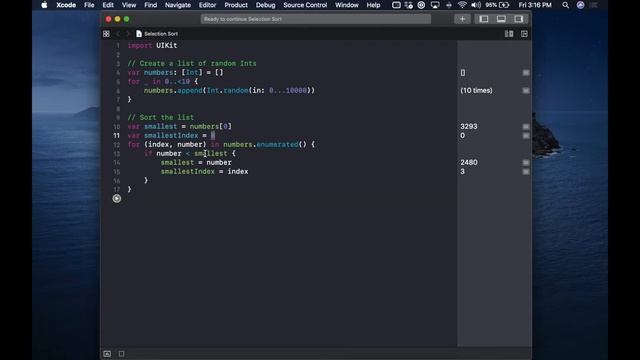Open the File menu
The image size is (640, 360).
pos(89,5)
